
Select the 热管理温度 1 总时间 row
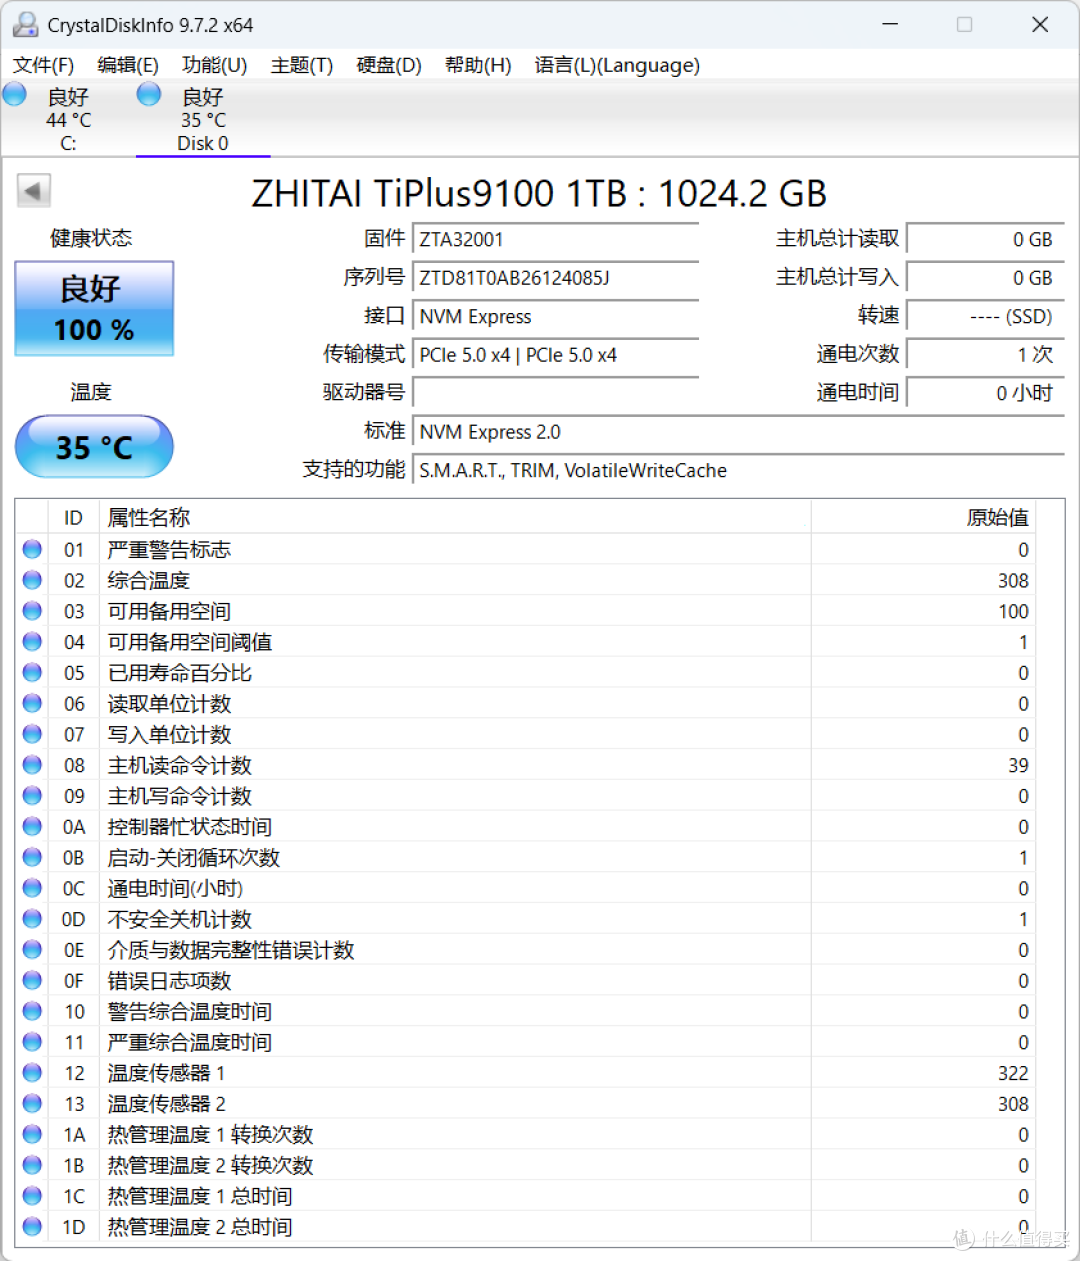(526, 1196)
